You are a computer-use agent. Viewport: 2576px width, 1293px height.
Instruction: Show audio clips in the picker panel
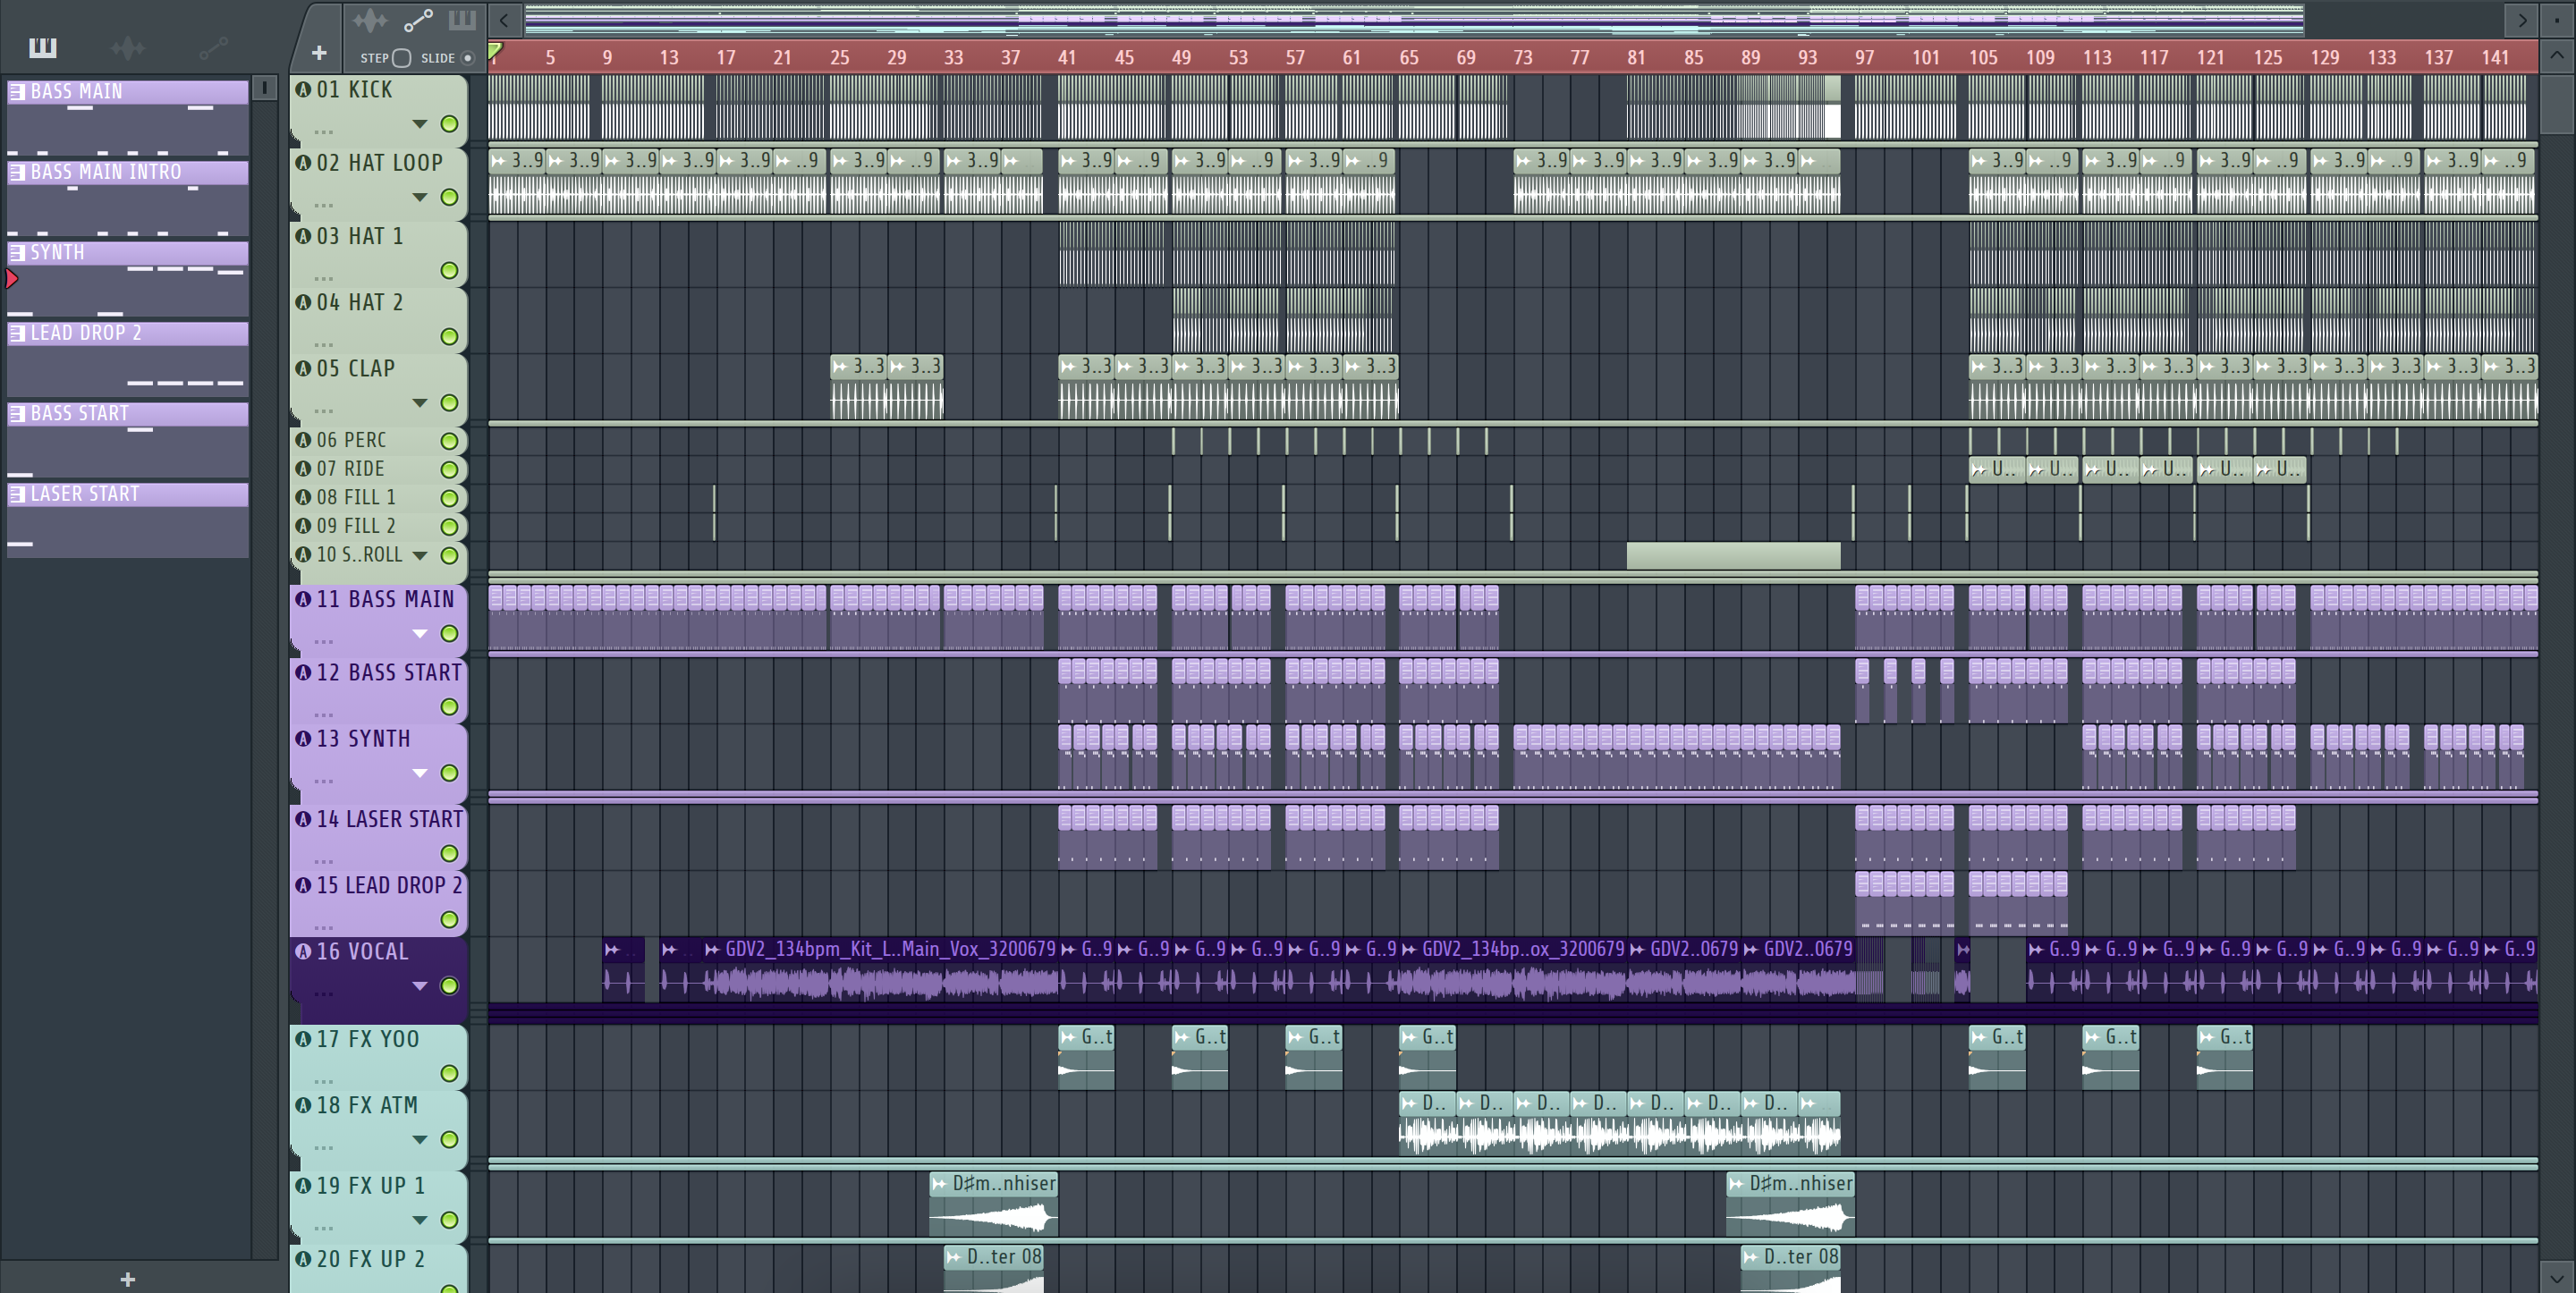[x=128, y=47]
